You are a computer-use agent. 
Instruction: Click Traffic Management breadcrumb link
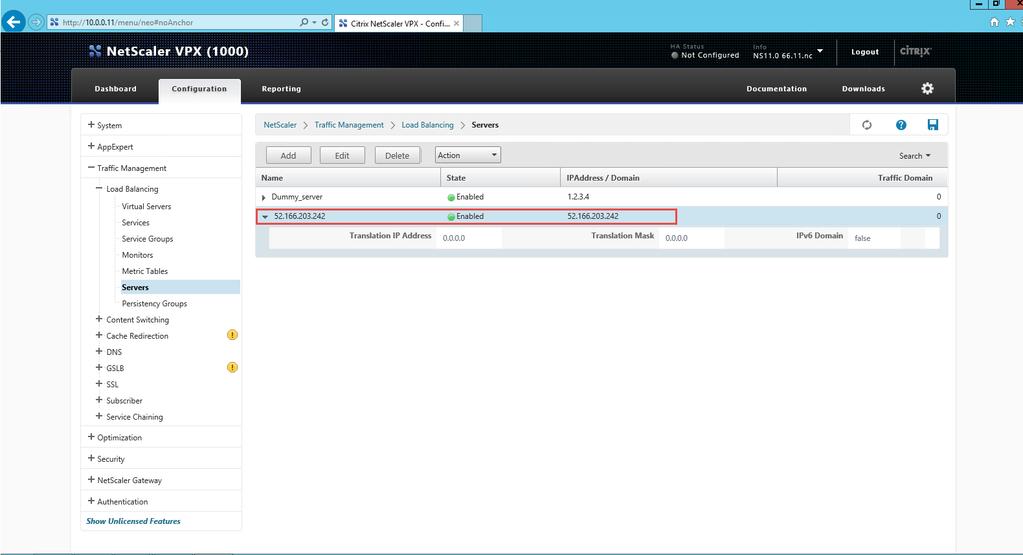click(x=349, y=125)
